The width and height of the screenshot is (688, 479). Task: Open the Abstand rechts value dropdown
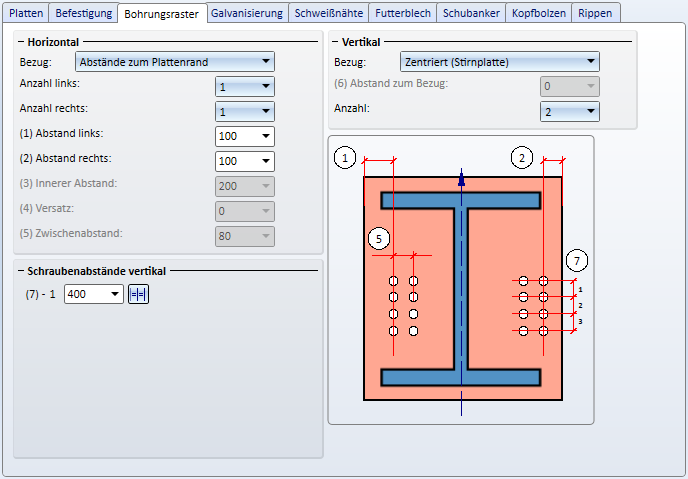coord(244,161)
